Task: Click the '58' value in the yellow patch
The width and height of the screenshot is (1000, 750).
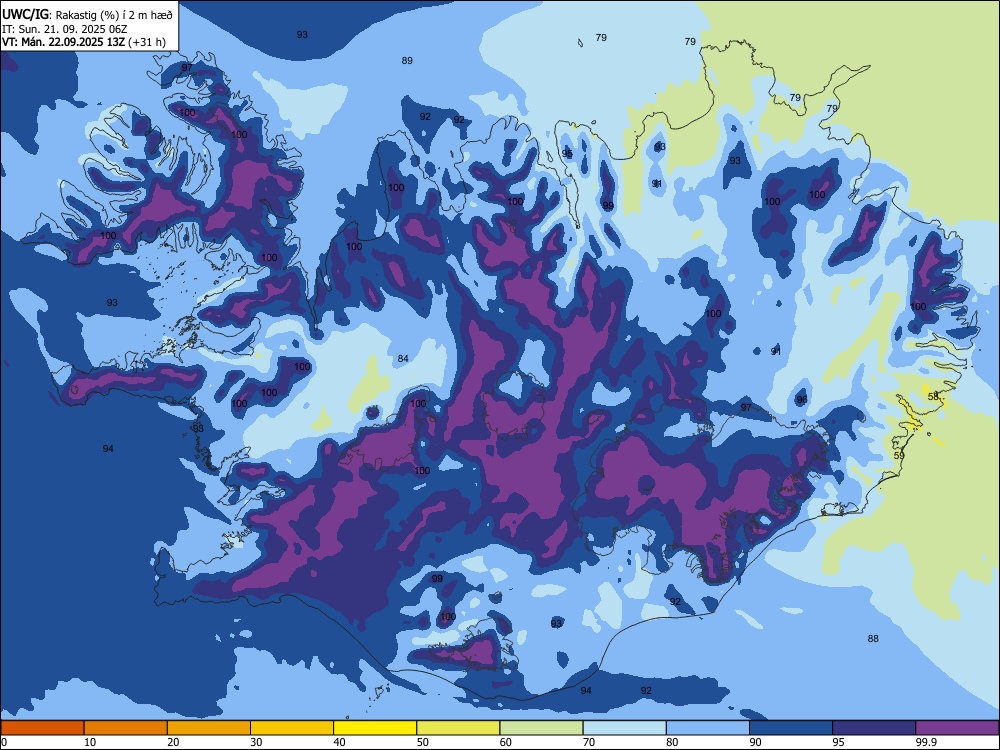Action: click(933, 397)
